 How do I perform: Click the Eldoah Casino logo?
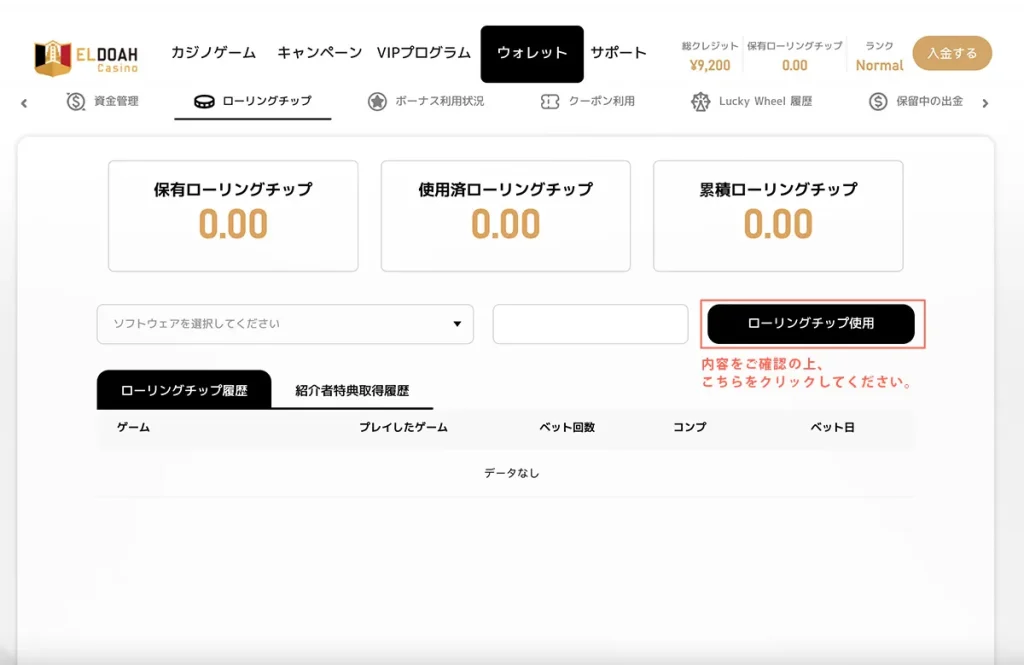[x=86, y=56]
